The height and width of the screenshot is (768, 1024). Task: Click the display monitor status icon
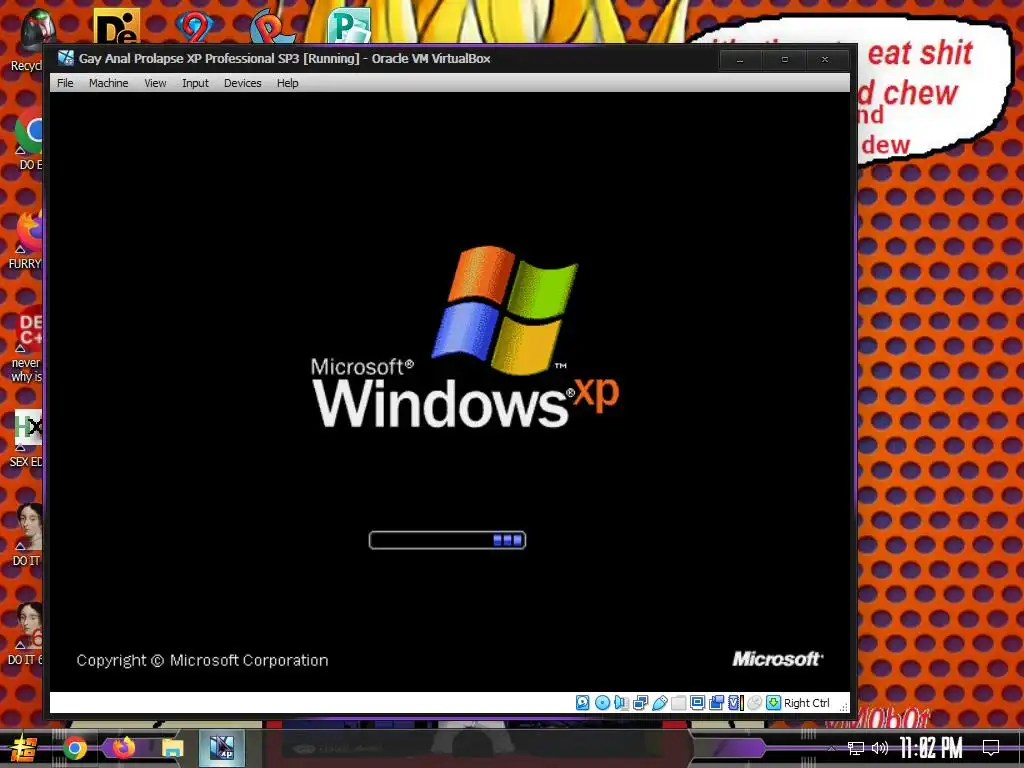tap(697, 703)
